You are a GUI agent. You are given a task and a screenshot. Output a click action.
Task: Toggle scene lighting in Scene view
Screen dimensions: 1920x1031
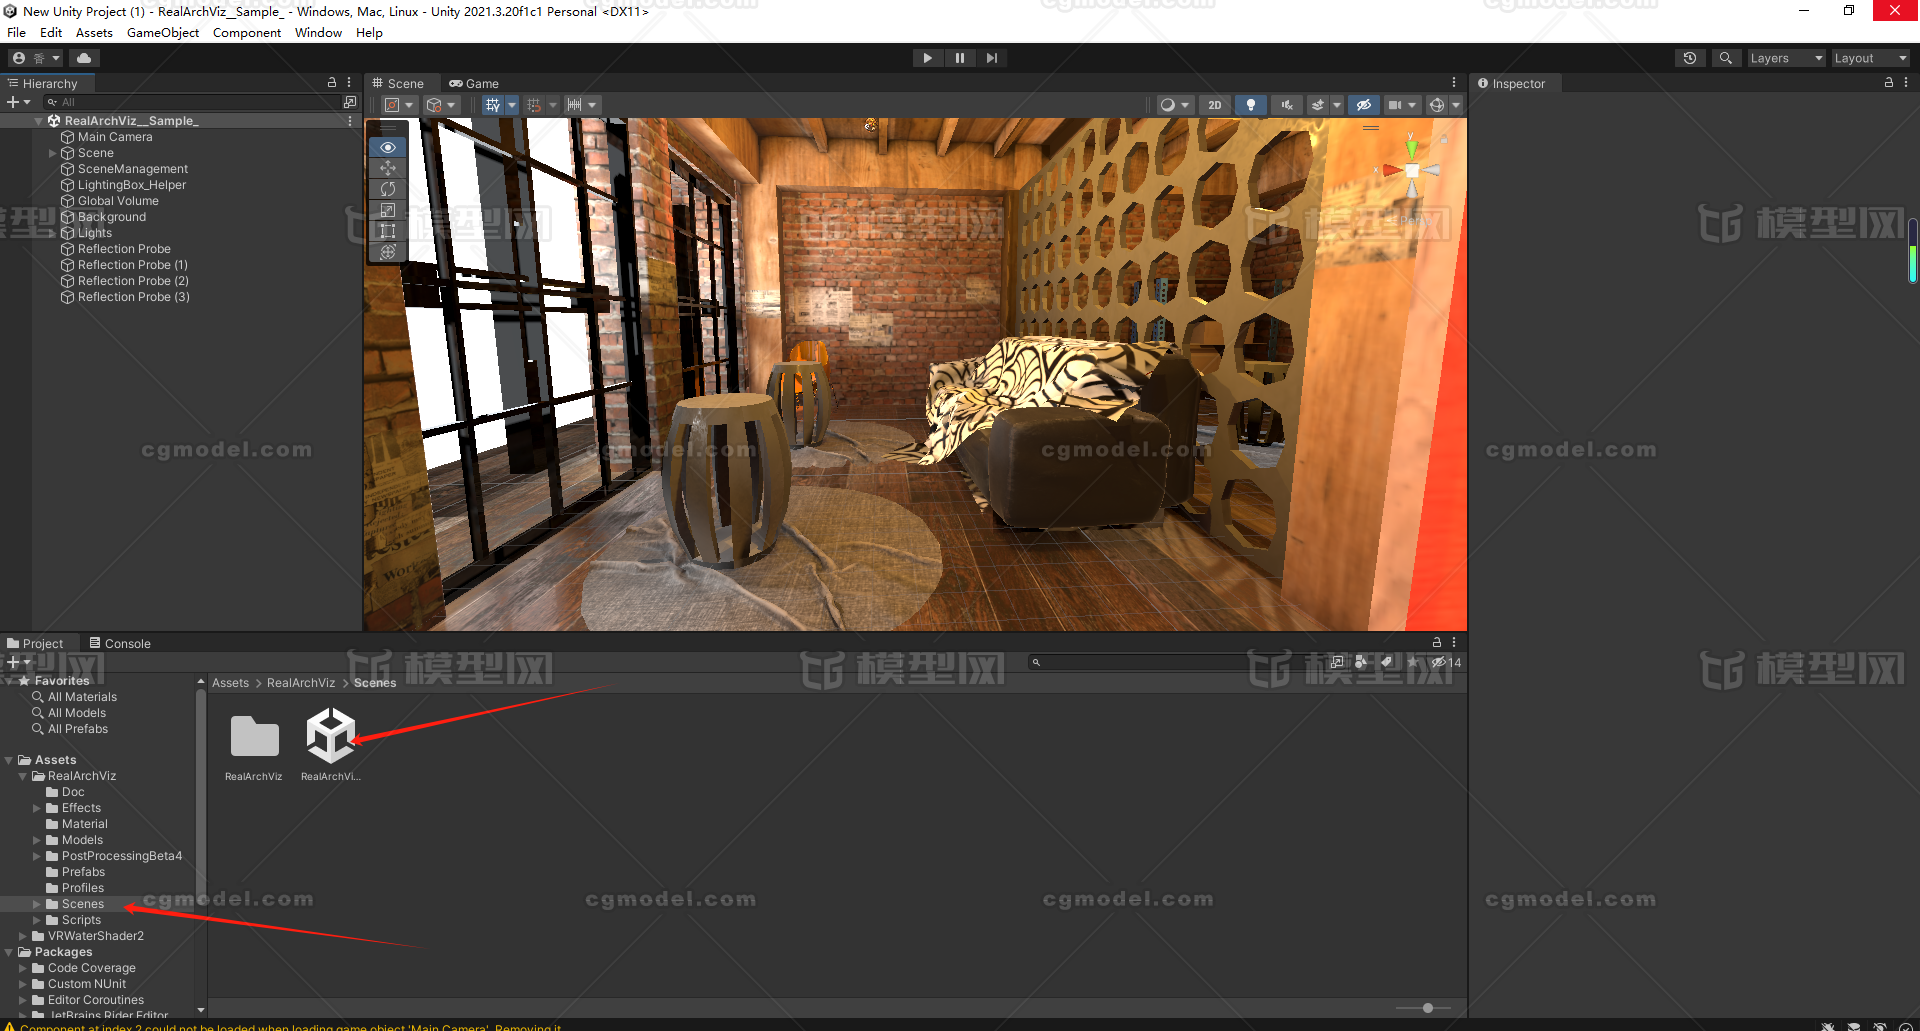coord(1251,104)
